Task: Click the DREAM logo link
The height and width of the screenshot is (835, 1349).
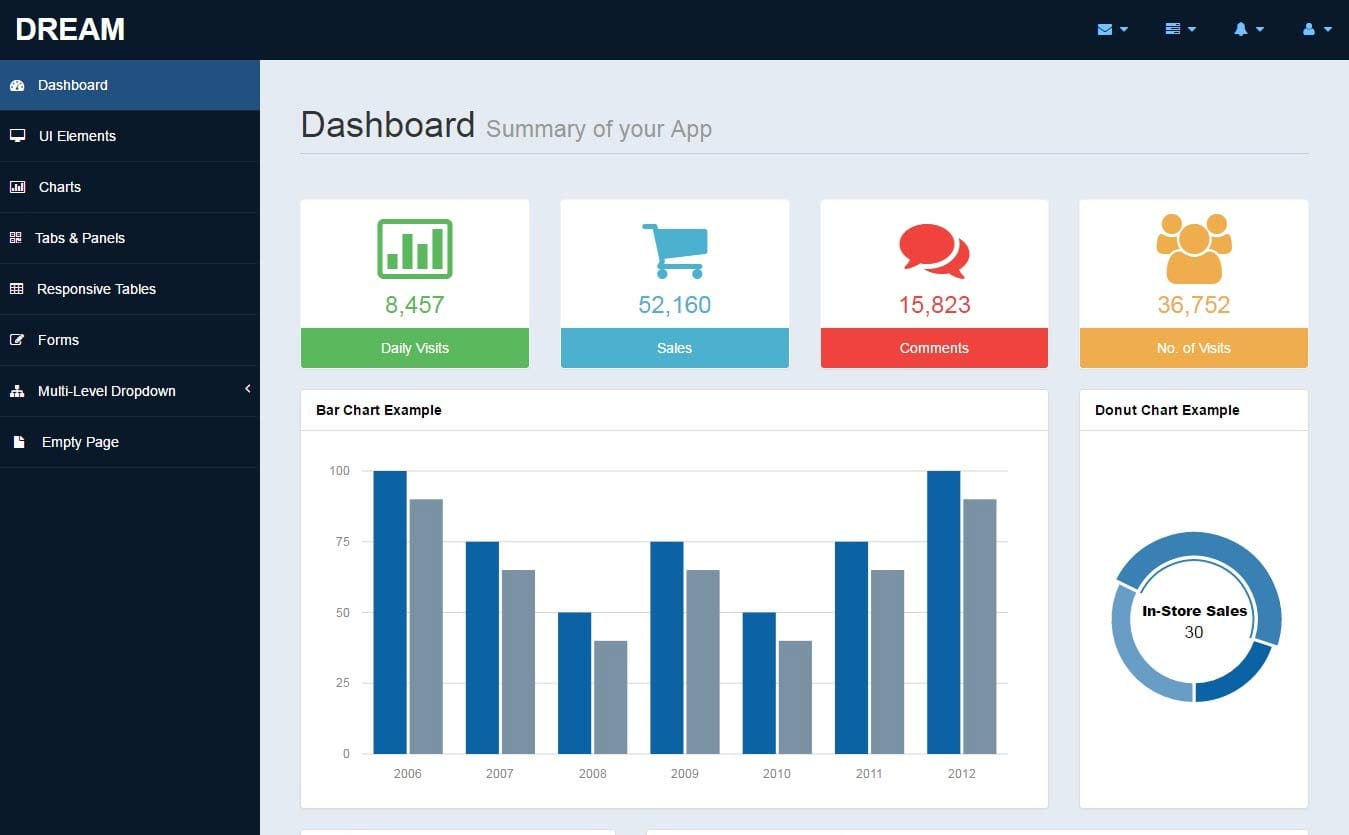Action: click(x=70, y=29)
